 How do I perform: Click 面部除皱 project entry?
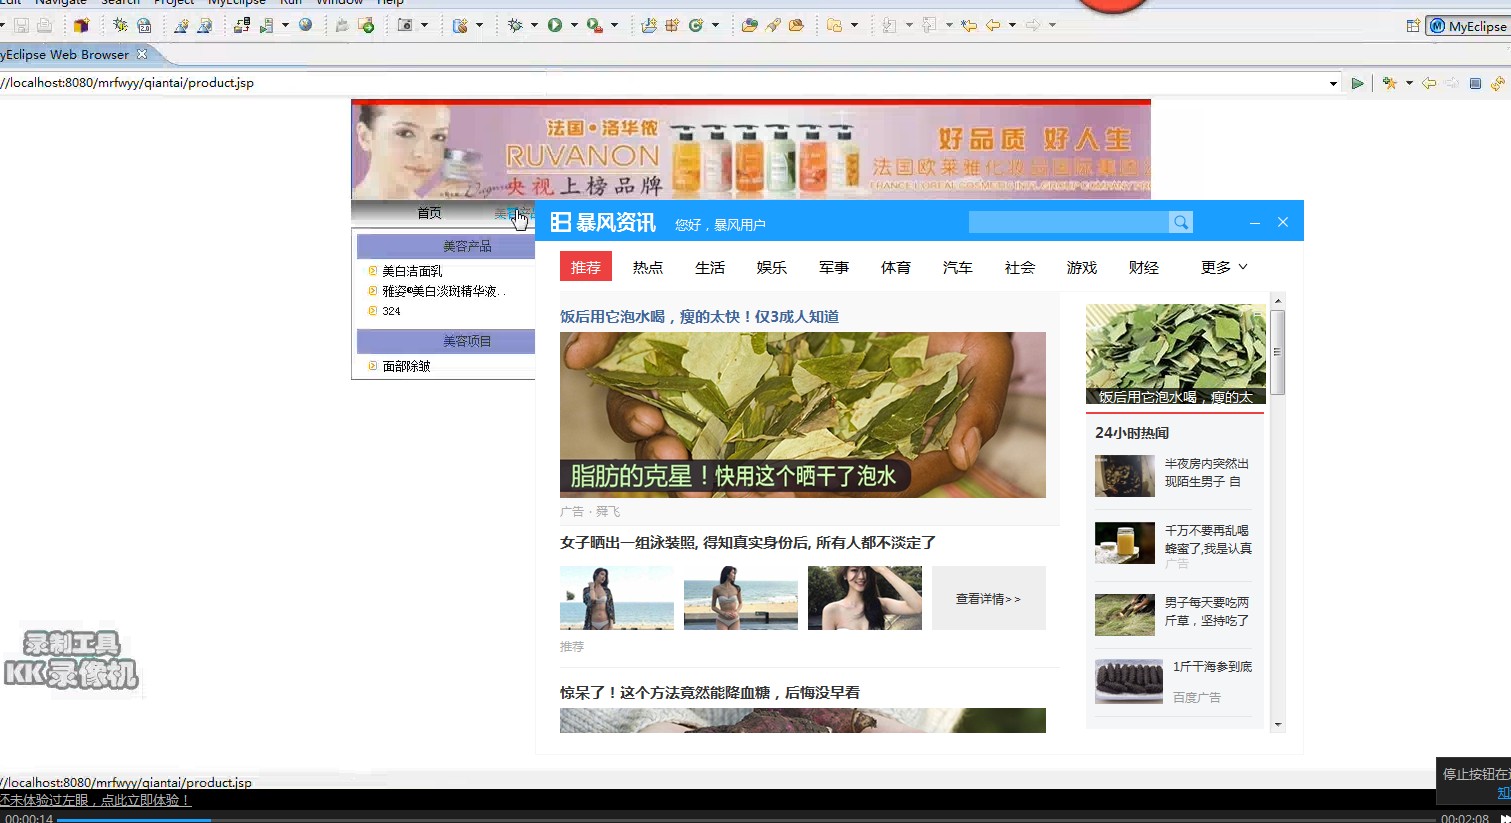click(406, 366)
